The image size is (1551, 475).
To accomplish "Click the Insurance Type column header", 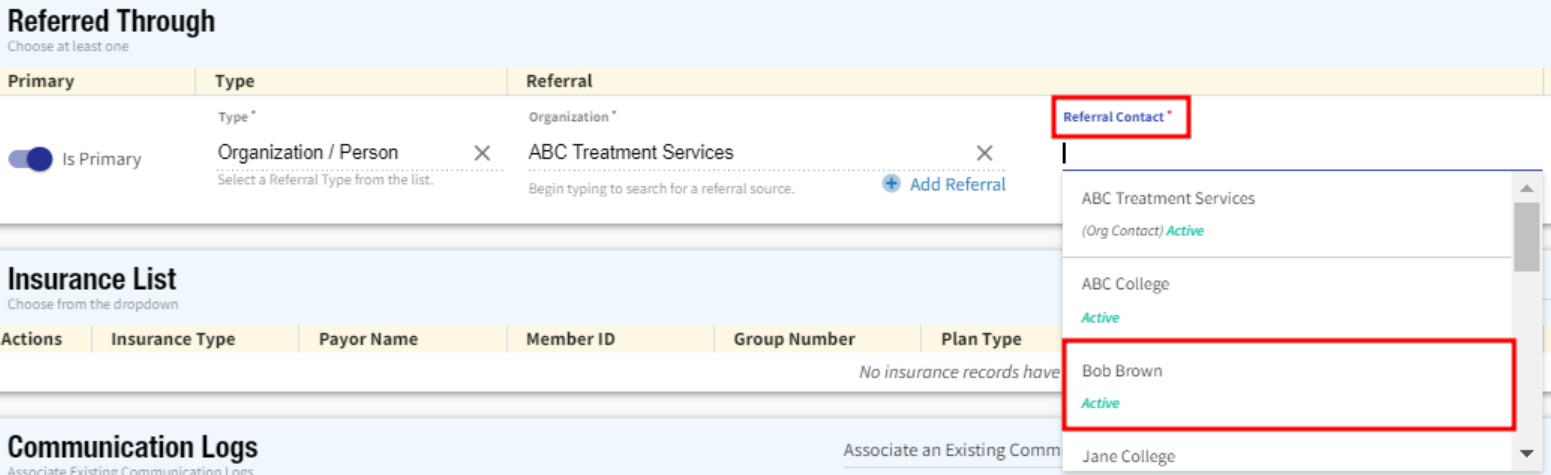I will [x=173, y=339].
